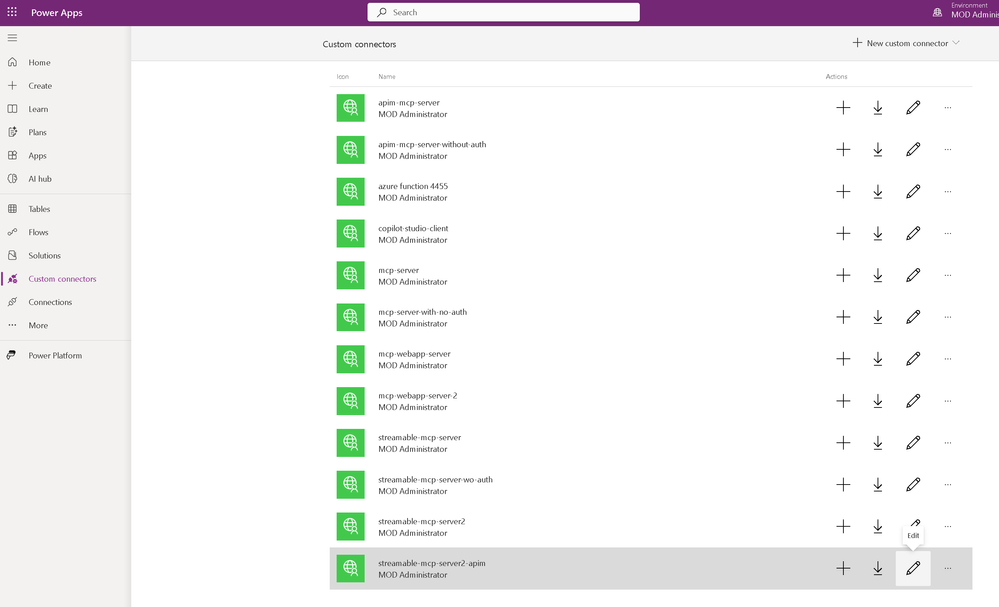Edit streamable-mcp-server-wo-auth connector
This screenshot has width=999, height=607.
pos(913,485)
